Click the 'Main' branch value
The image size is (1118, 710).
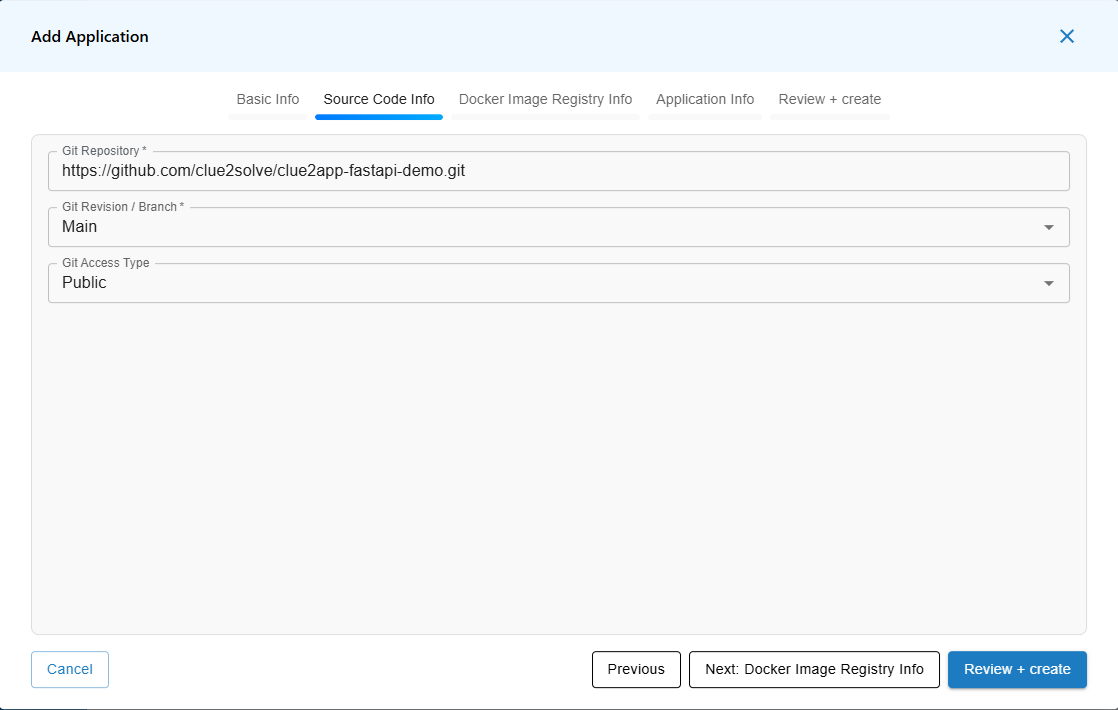pos(80,227)
